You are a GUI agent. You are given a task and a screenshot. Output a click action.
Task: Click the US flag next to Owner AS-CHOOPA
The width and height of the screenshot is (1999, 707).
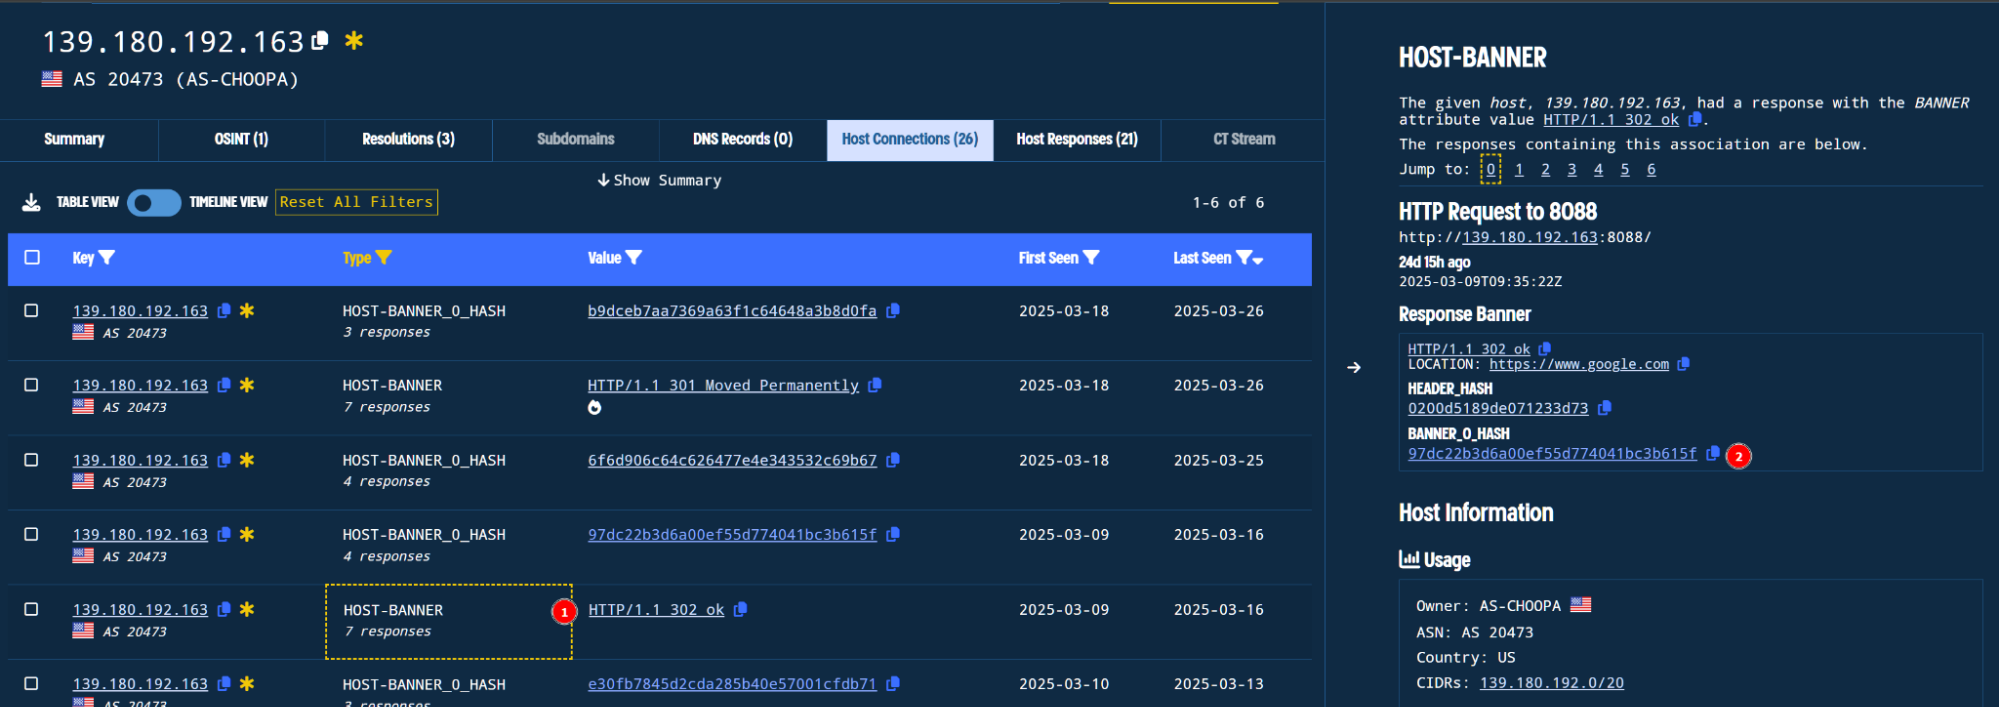pos(1581,605)
